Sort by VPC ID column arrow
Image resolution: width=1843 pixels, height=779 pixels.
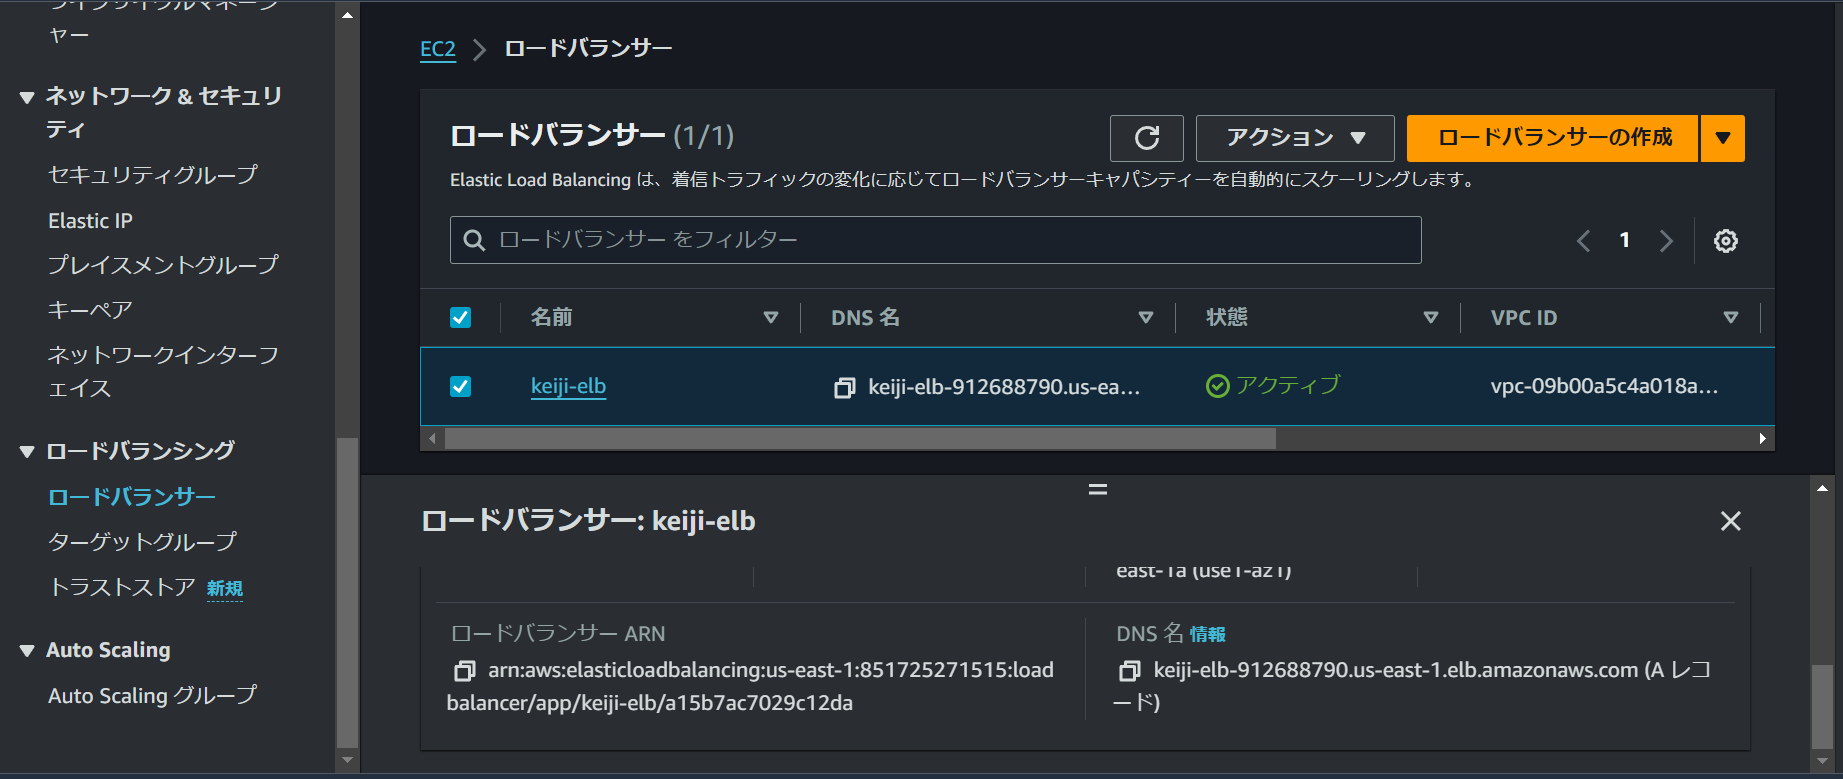(1730, 318)
